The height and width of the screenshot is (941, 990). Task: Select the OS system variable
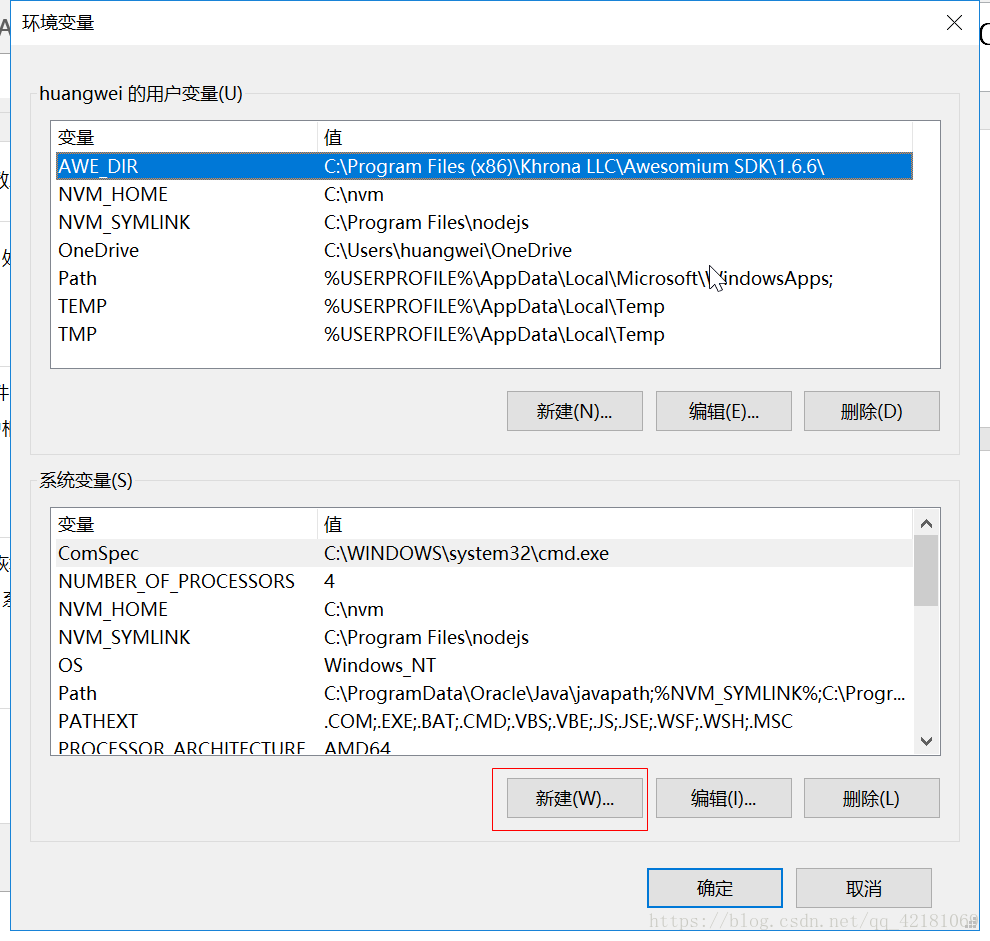pyautogui.click(x=484, y=665)
